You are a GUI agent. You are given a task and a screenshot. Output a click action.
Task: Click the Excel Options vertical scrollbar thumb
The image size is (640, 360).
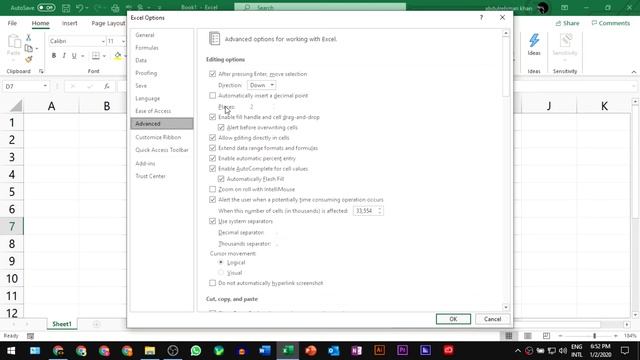click(506, 67)
